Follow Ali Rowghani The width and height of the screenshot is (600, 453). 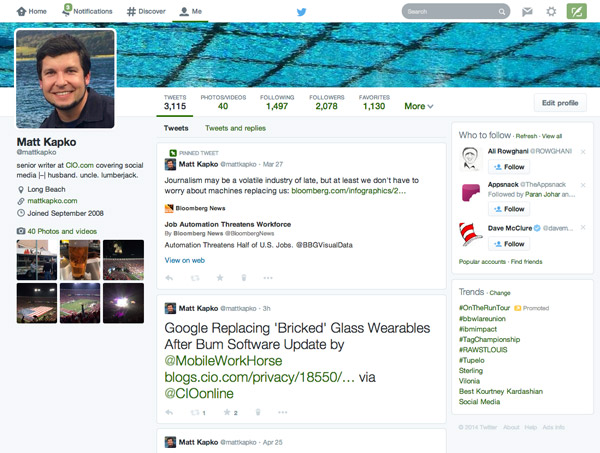point(509,167)
